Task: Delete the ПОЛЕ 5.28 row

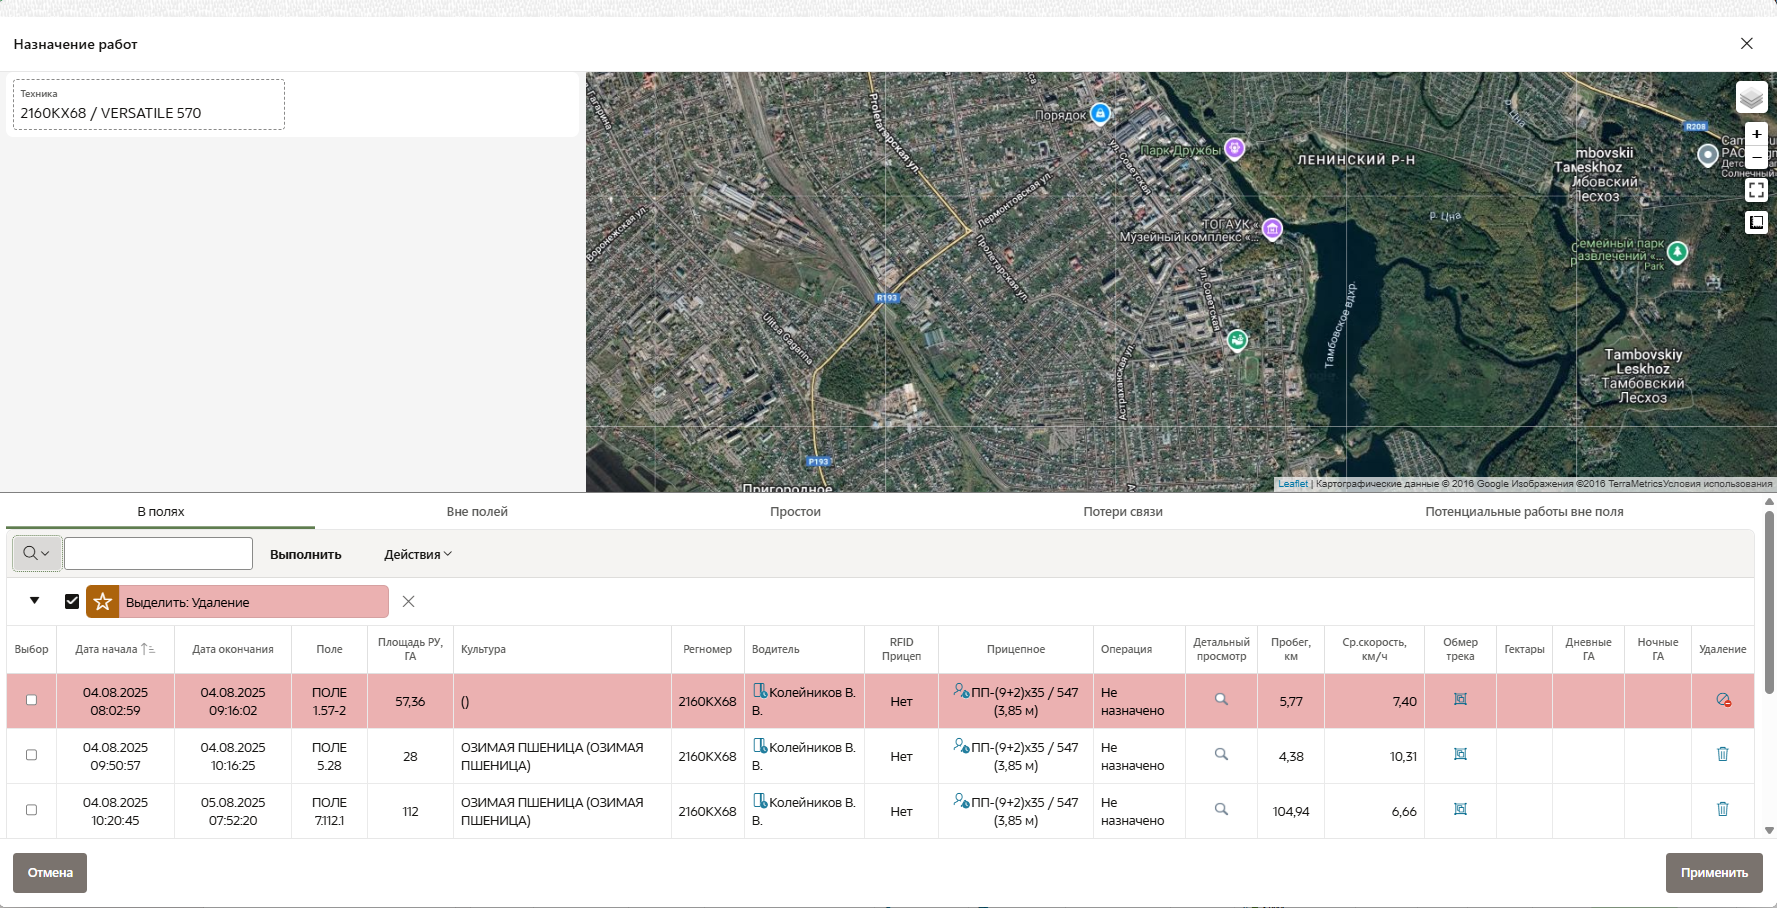Action: 1722,755
